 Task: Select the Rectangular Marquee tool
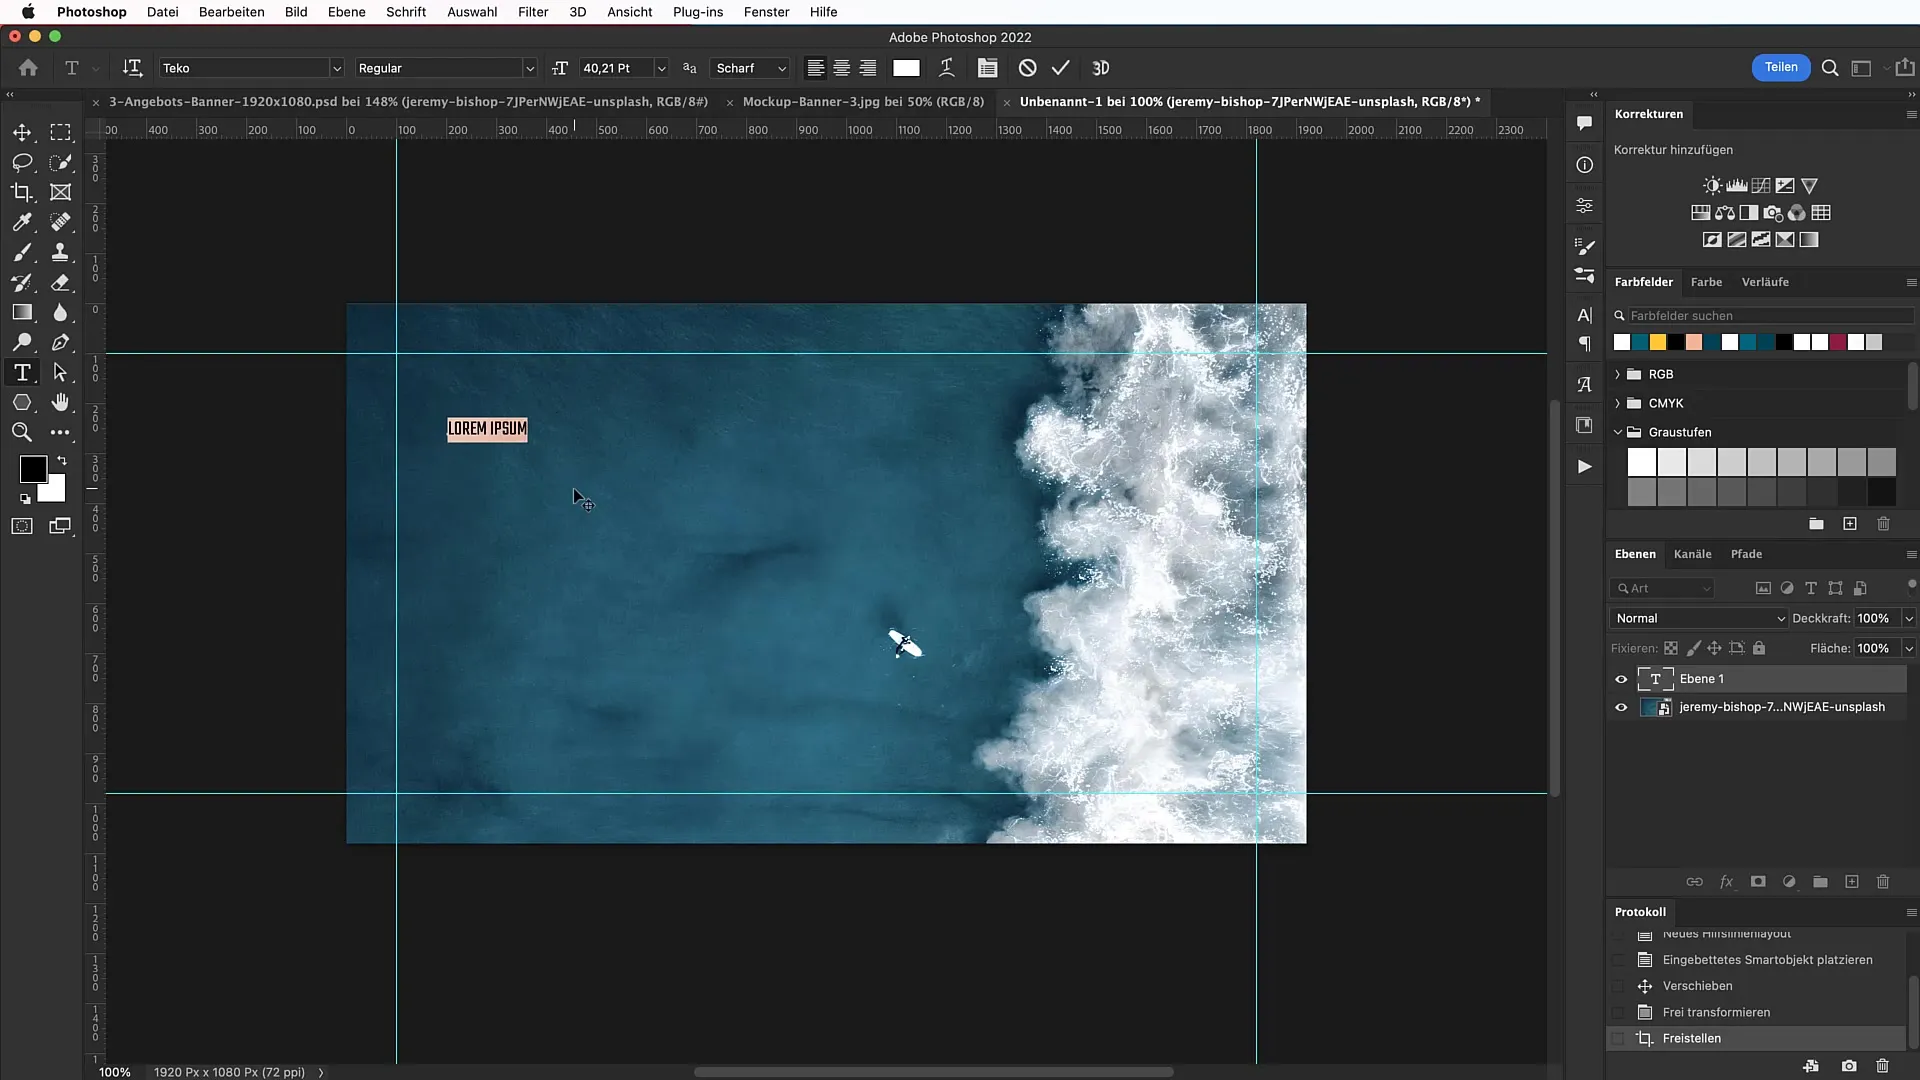(x=62, y=132)
